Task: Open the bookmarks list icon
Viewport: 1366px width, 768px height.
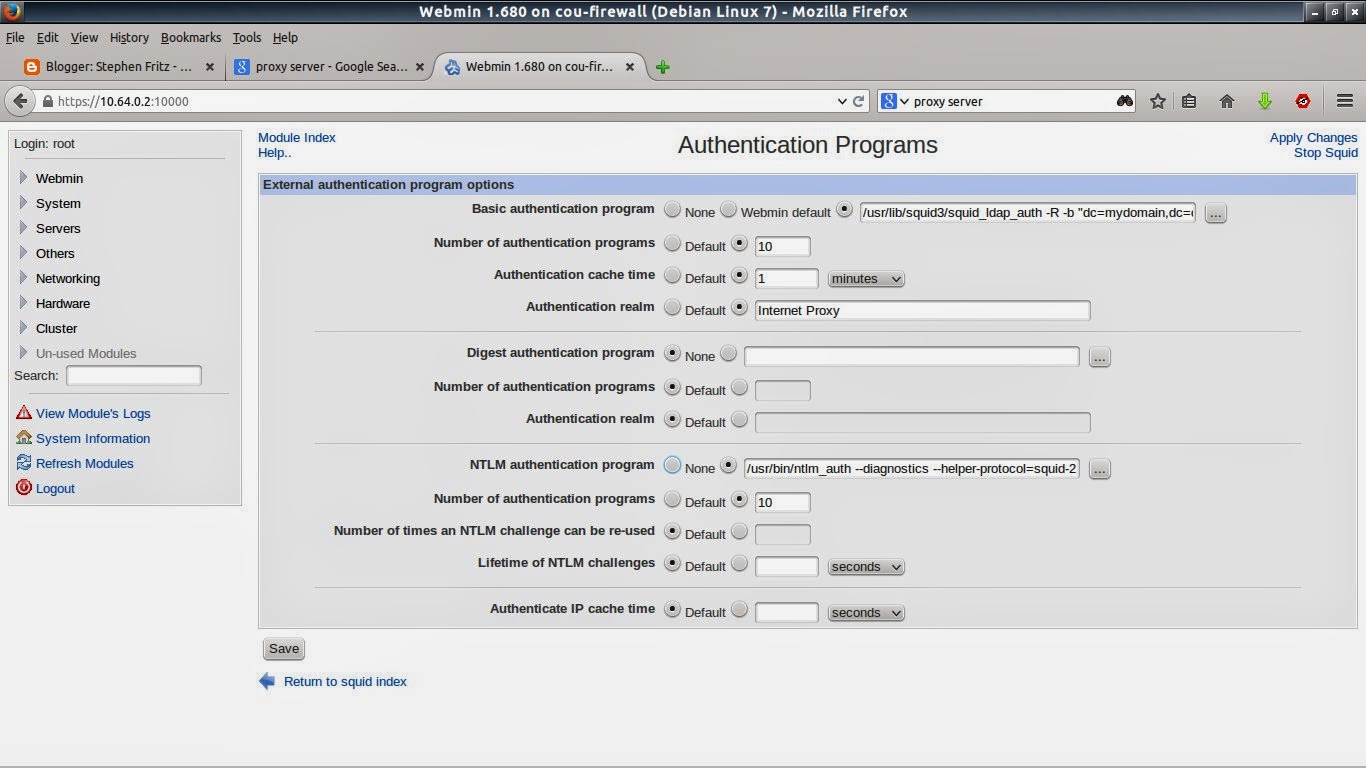Action: [x=1189, y=101]
